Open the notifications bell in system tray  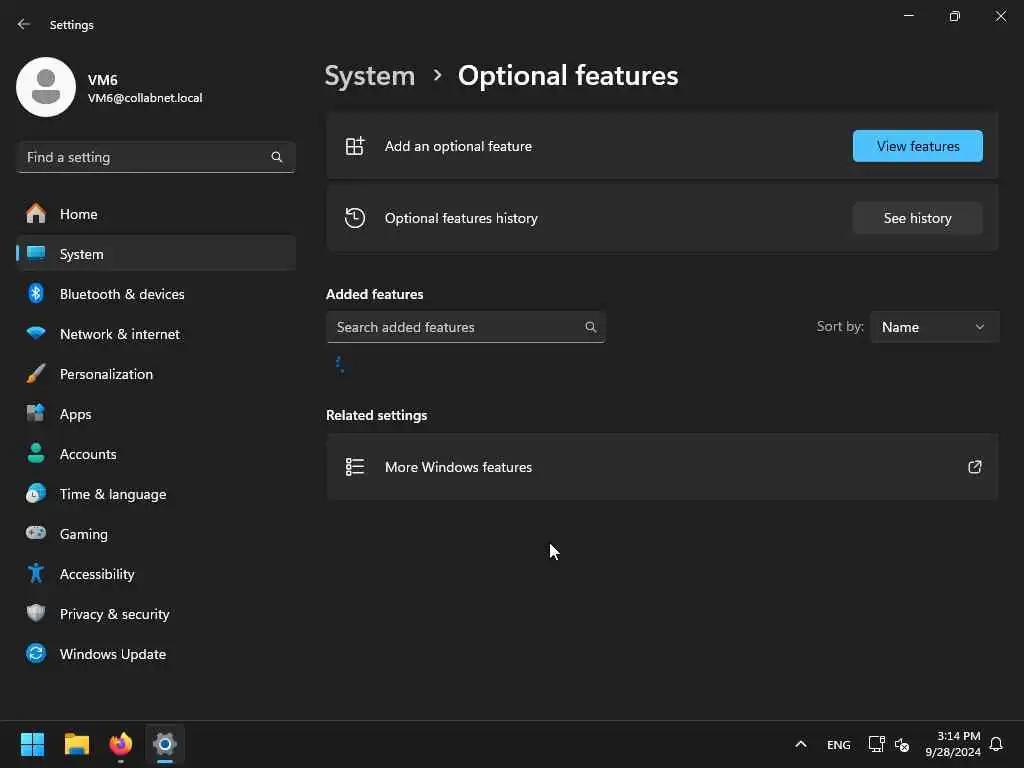[996, 744]
